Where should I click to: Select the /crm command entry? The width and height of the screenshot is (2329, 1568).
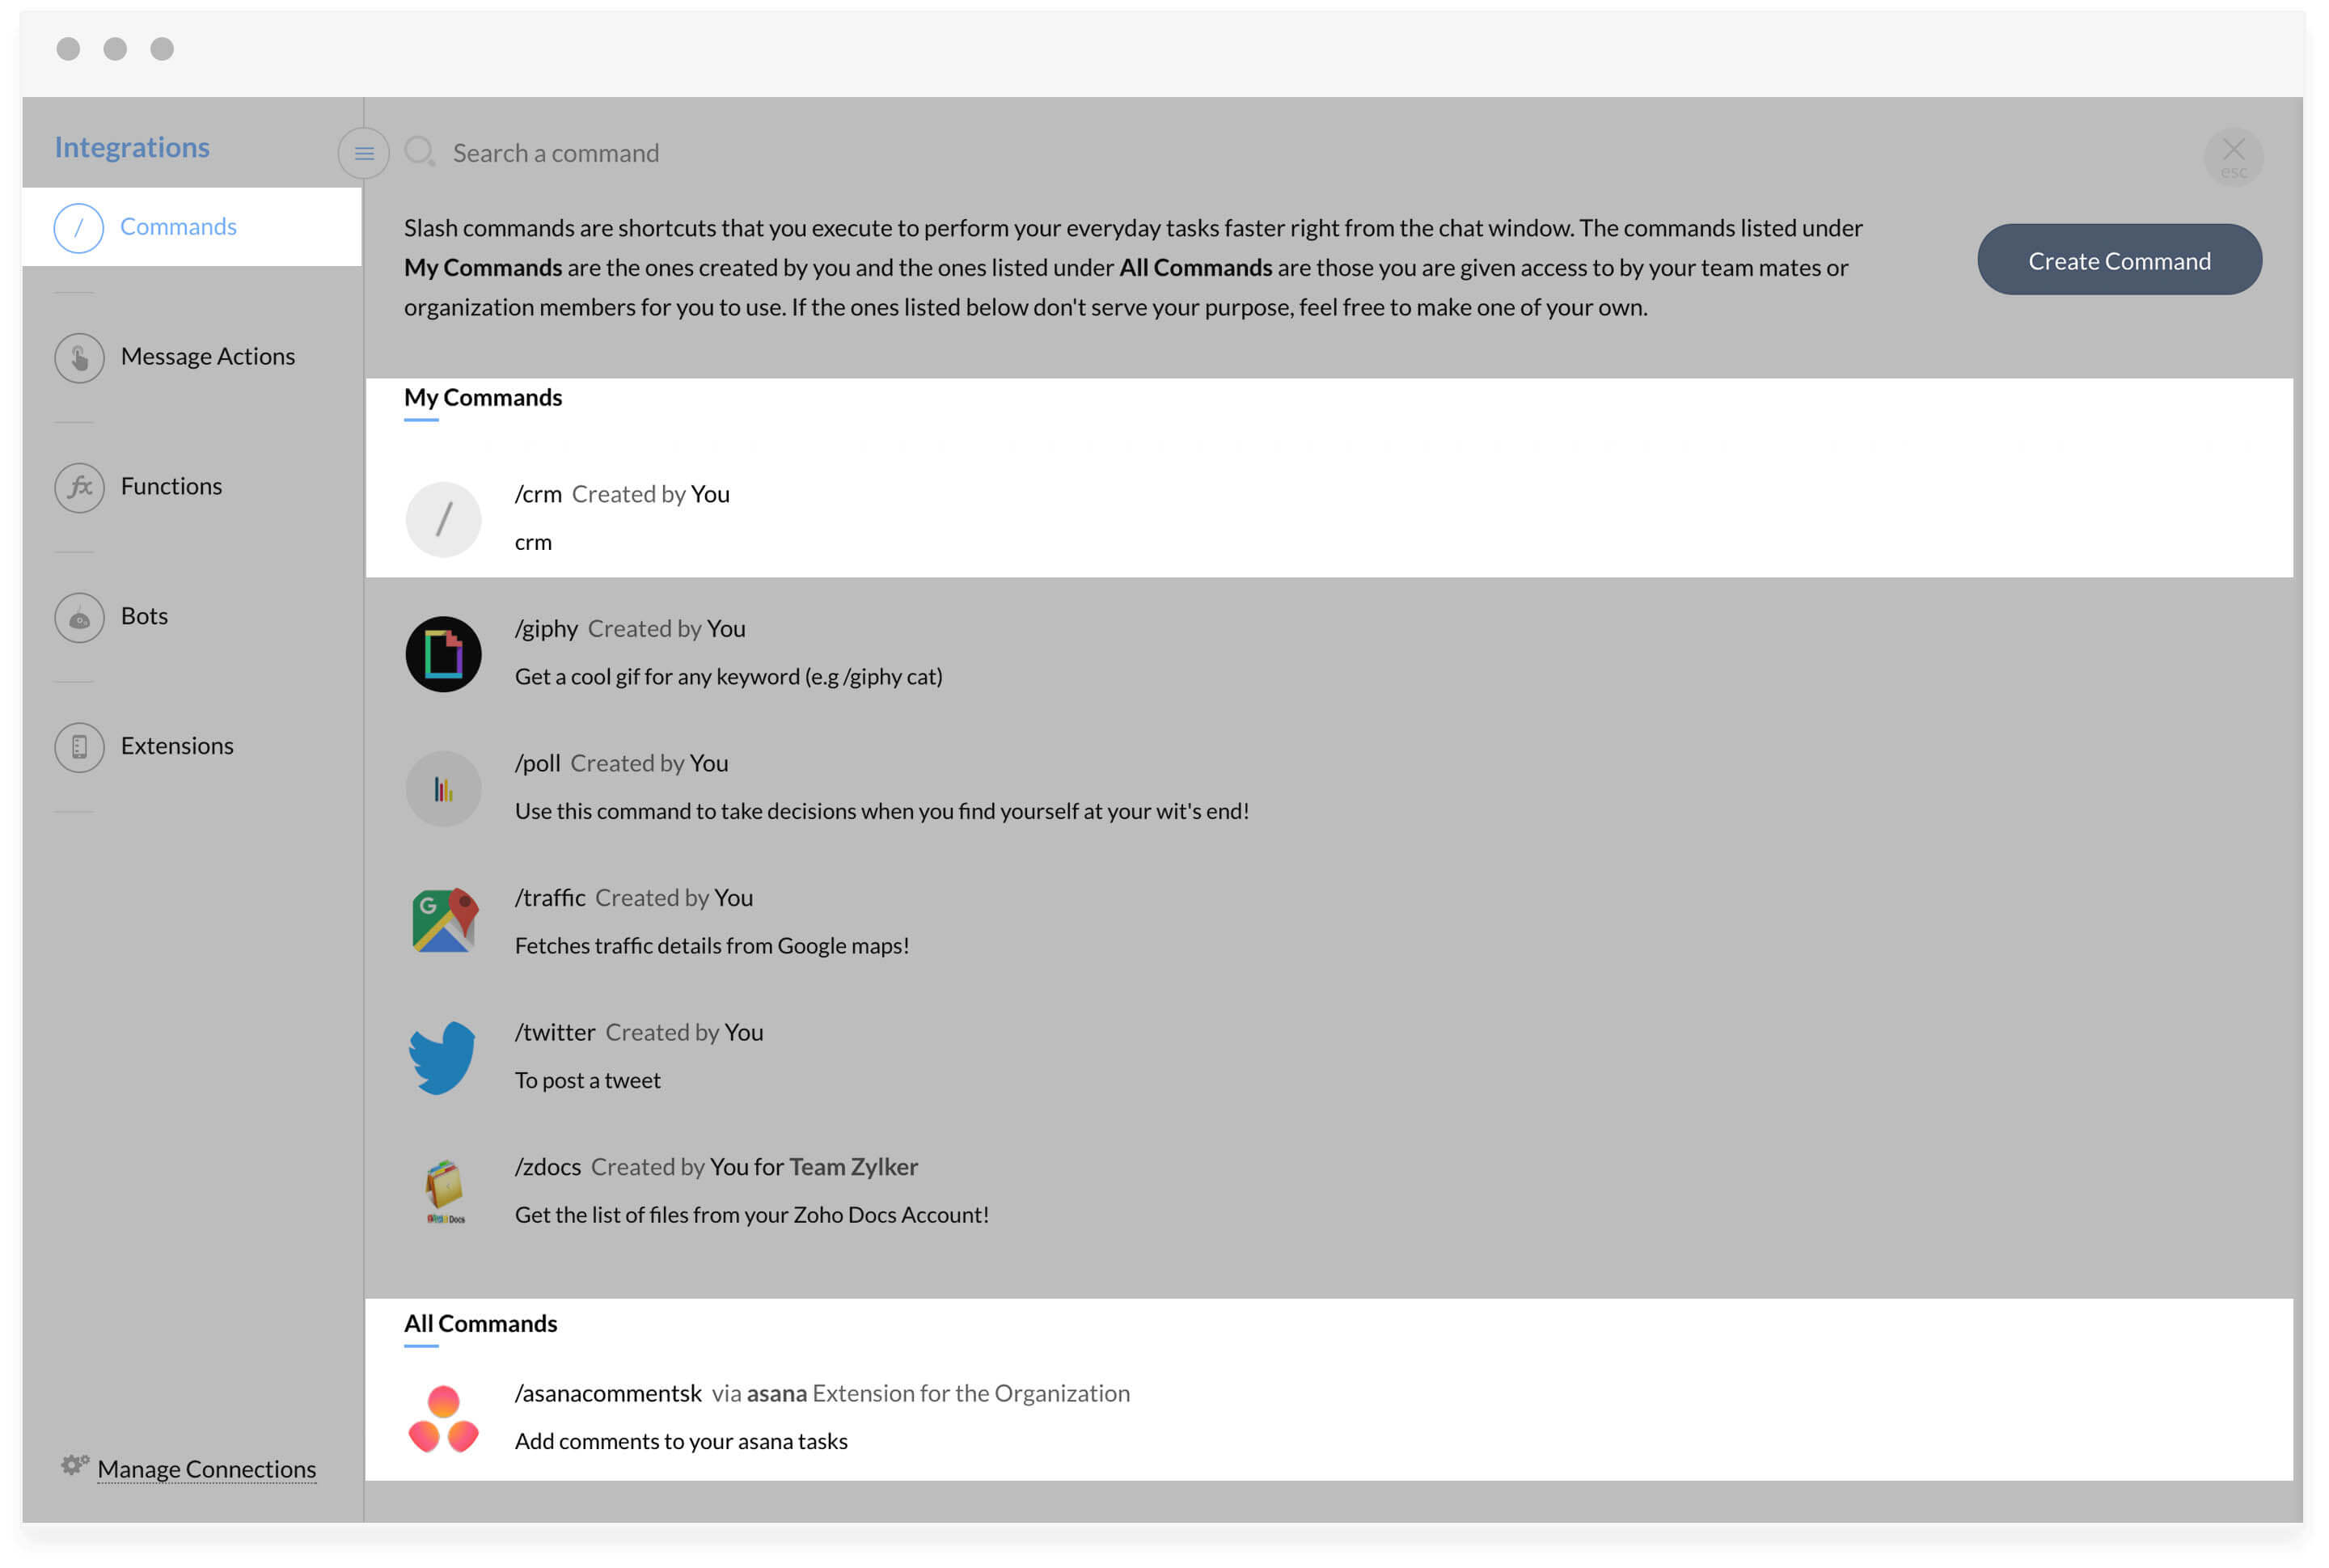coord(621,518)
